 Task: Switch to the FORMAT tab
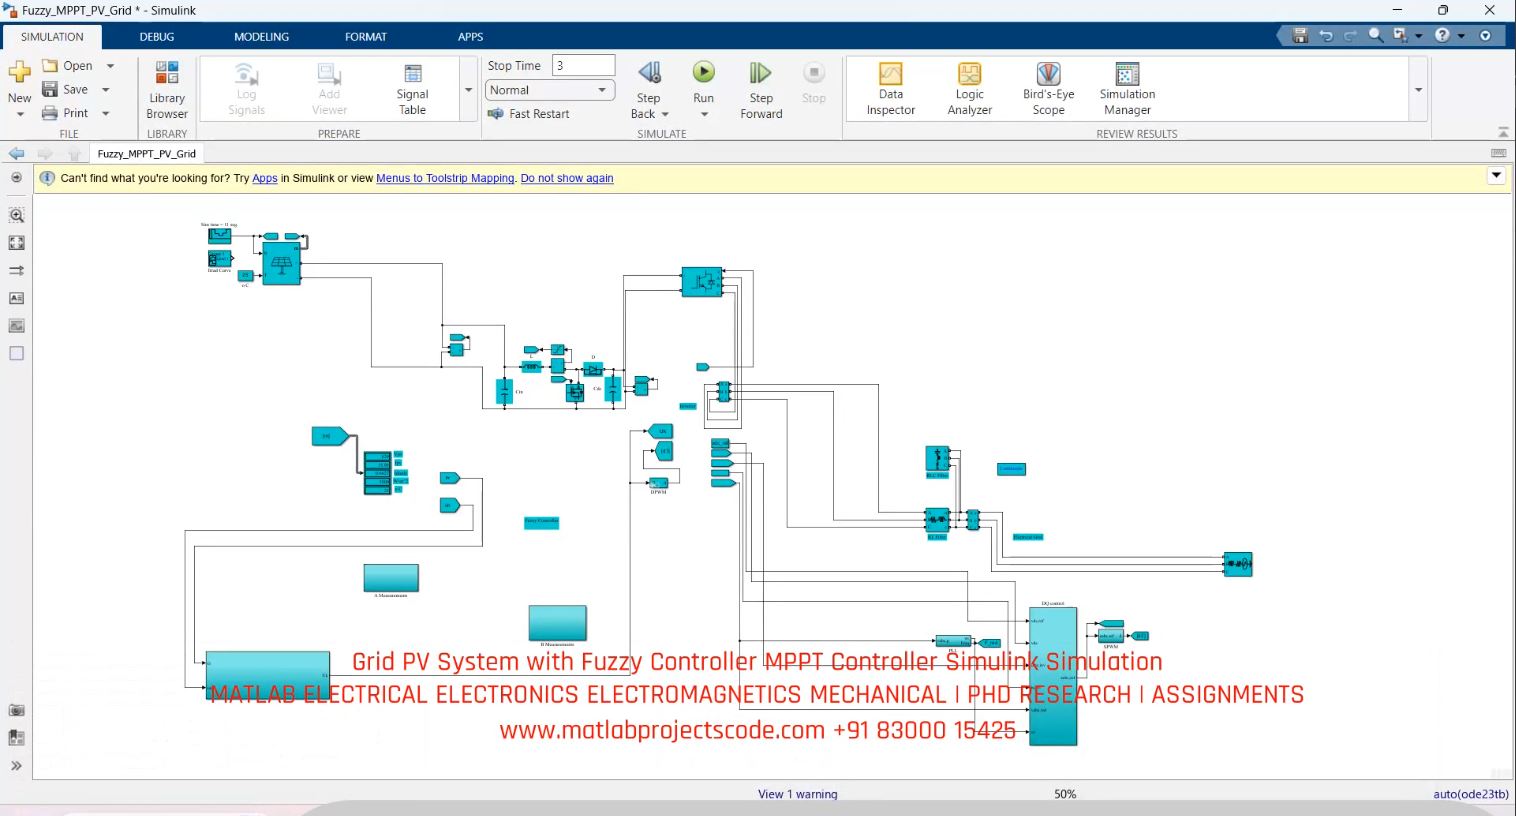366,37
